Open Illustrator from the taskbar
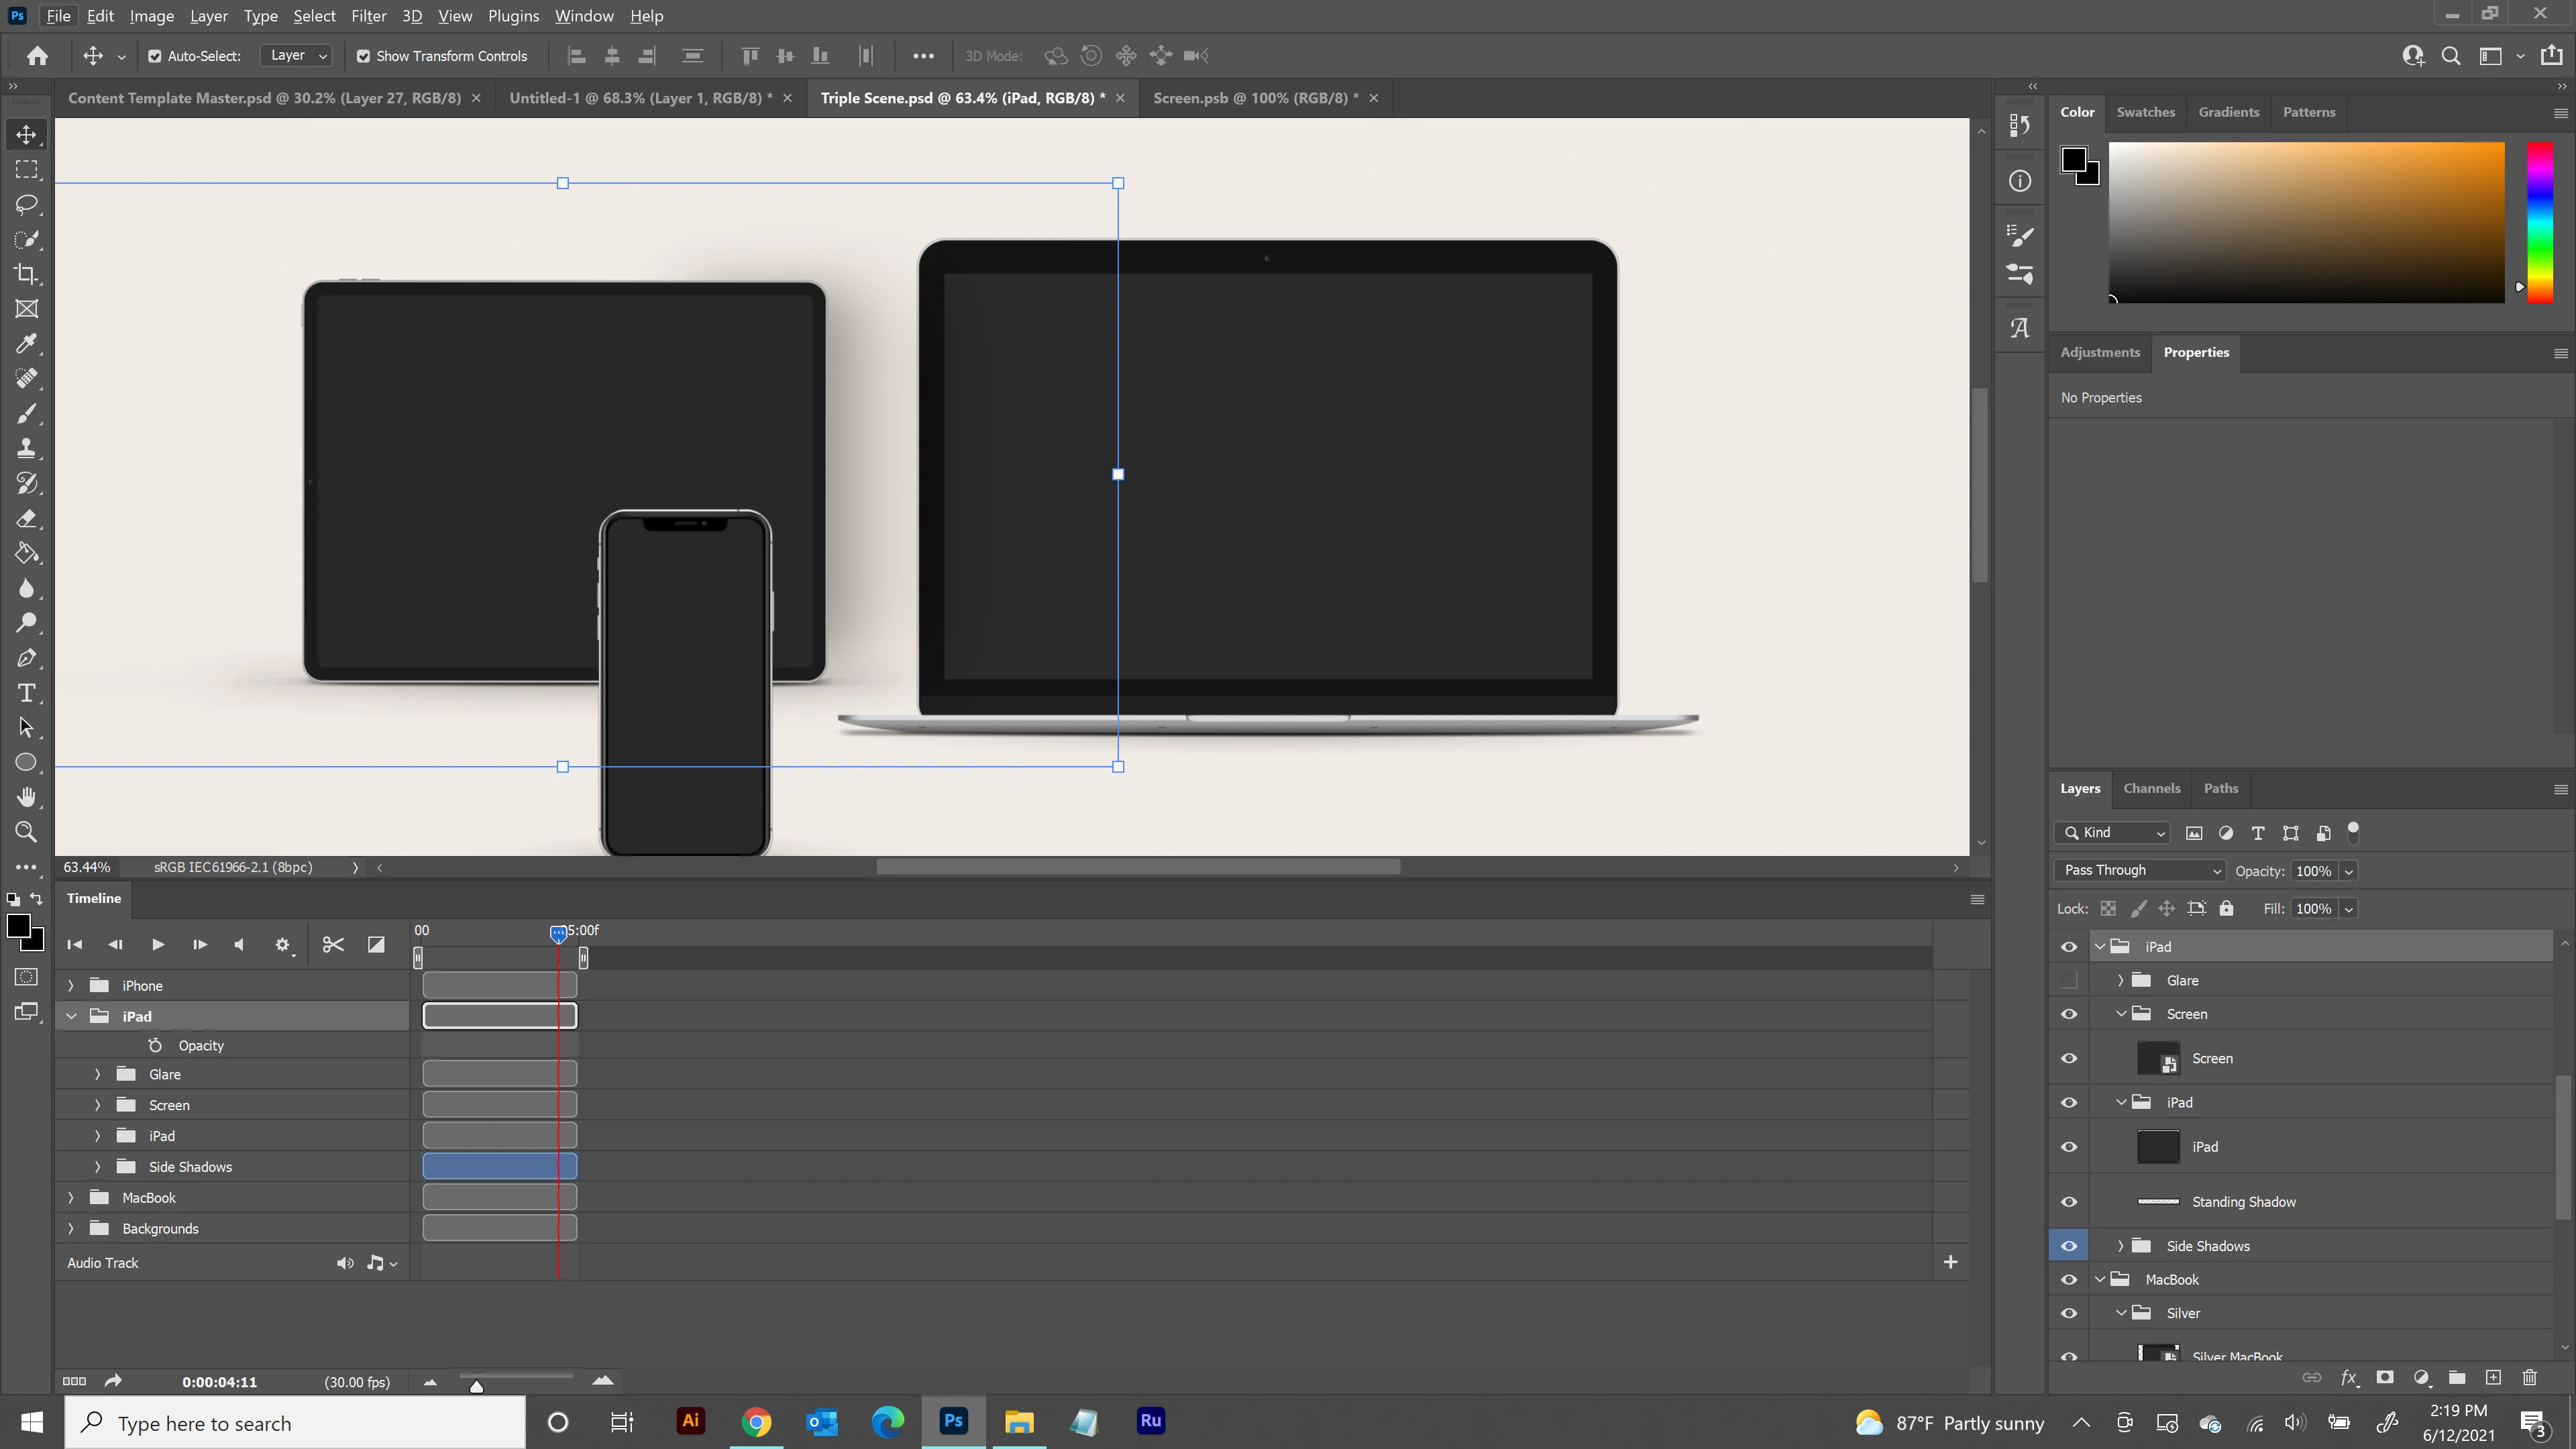The height and width of the screenshot is (1449, 2576). coord(690,1421)
